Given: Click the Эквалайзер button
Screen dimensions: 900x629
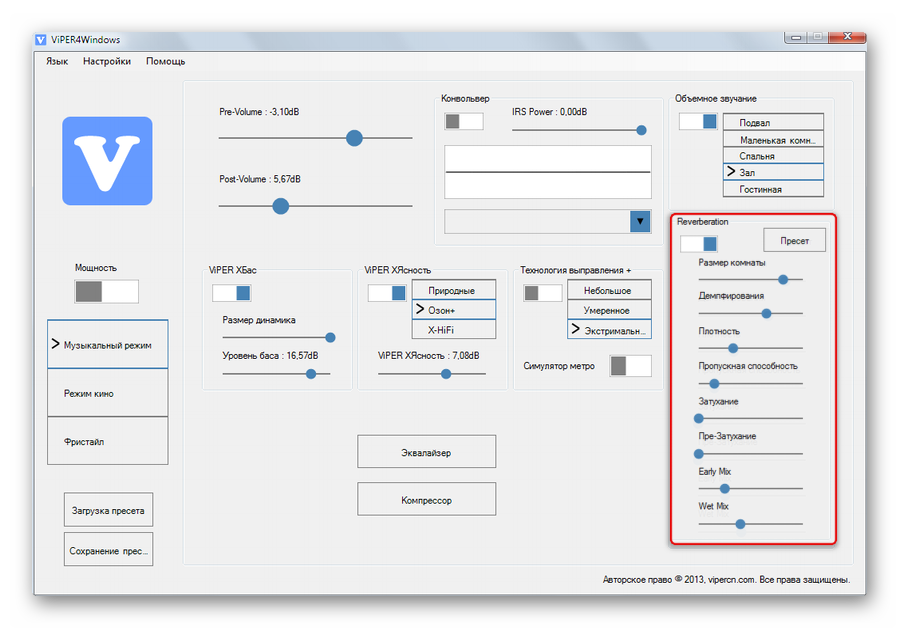Looking at the screenshot, I should coord(426,452).
